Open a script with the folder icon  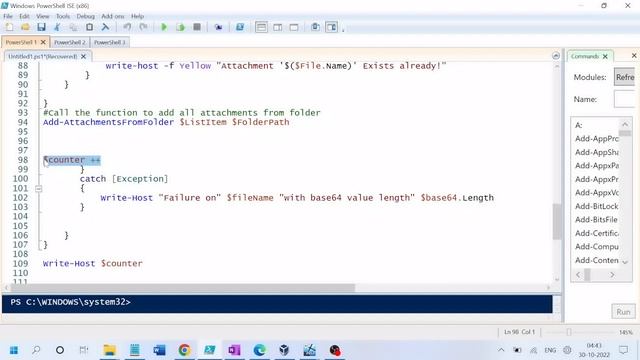click(x=25, y=27)
